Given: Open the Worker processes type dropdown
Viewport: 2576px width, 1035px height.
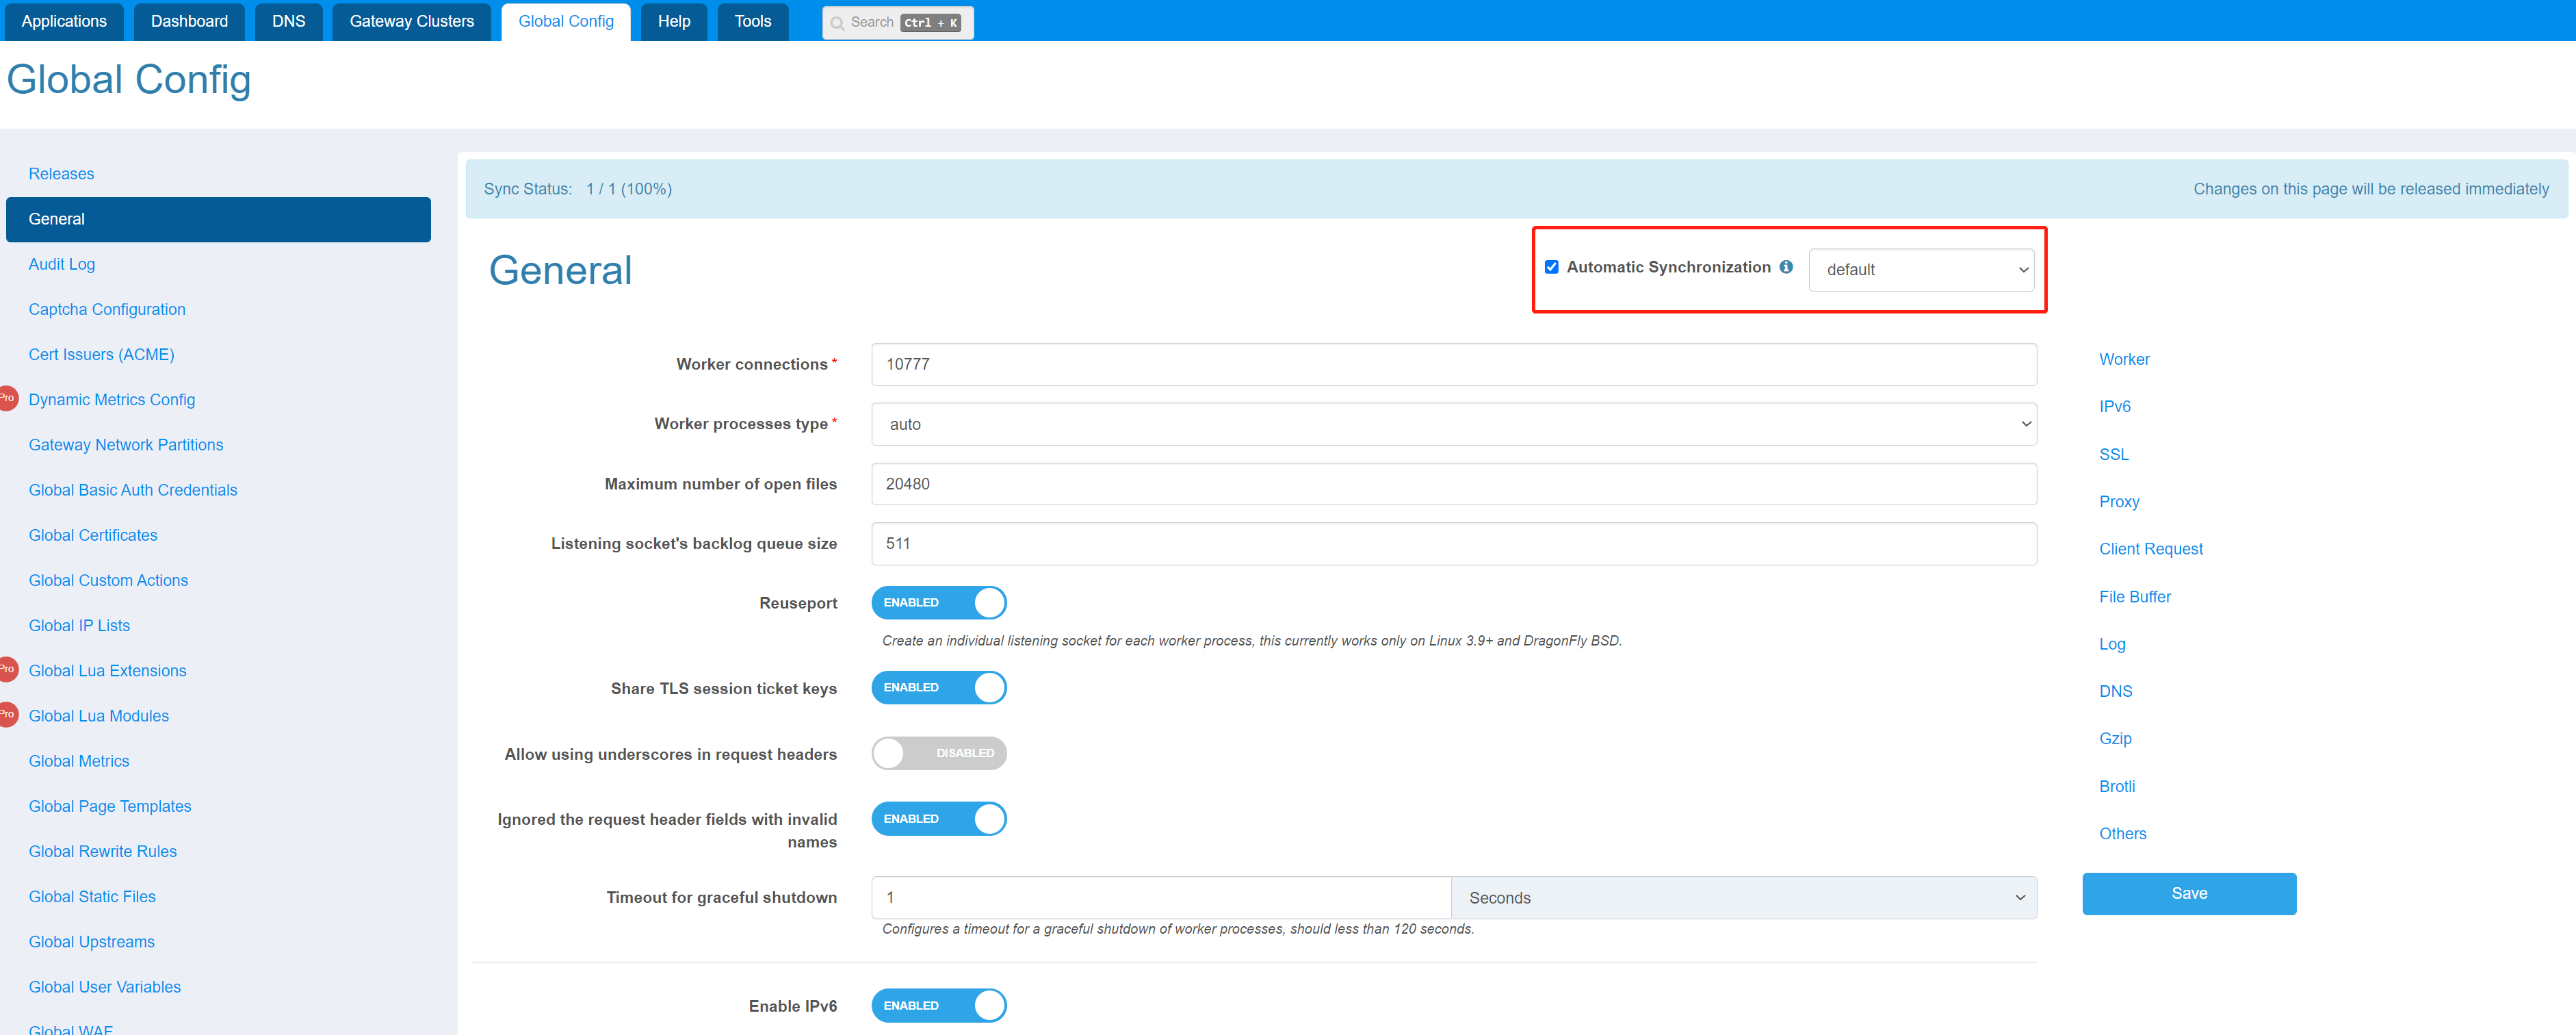Looking at the screenshot, I should pos(1453,424).
